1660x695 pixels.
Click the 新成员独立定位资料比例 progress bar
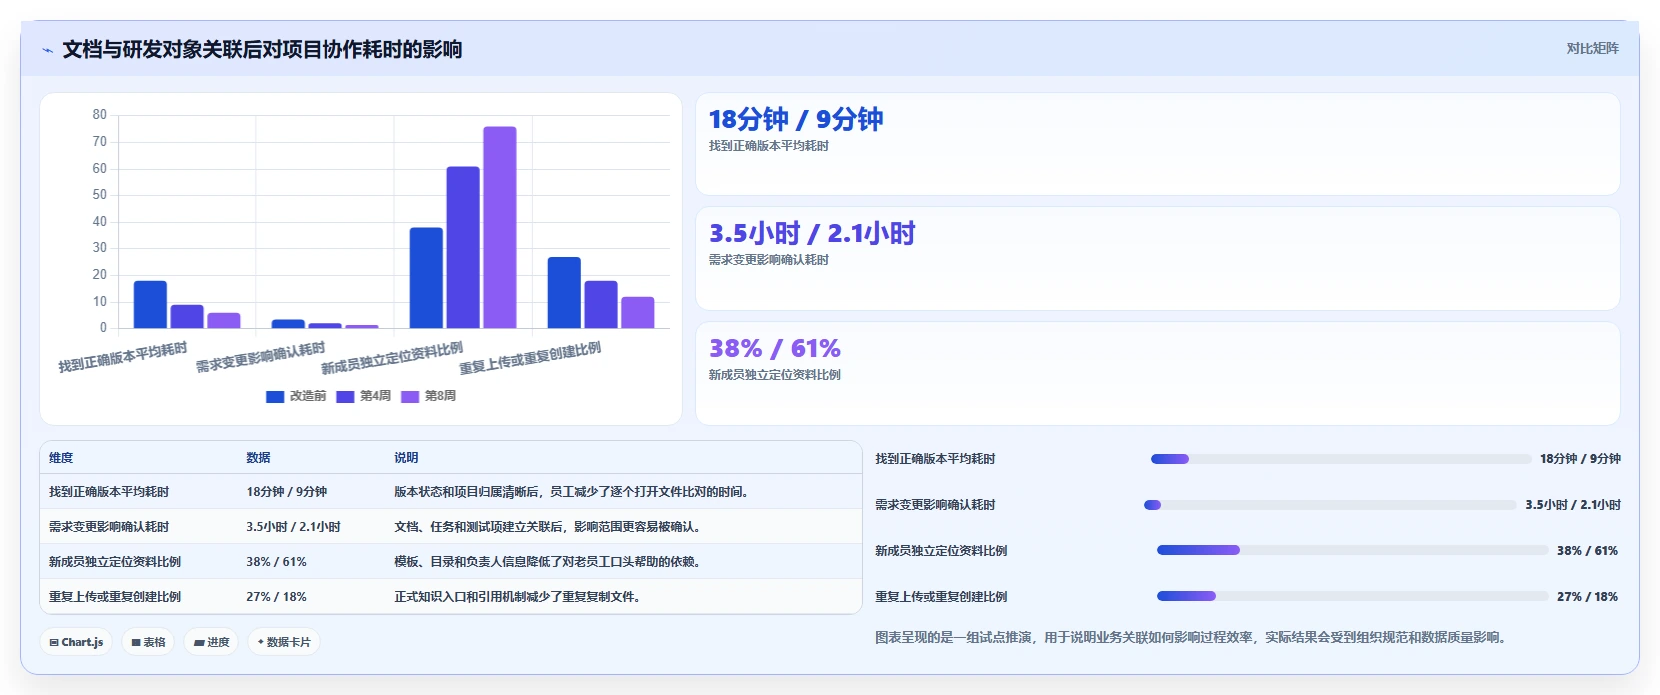[1353, 550]
